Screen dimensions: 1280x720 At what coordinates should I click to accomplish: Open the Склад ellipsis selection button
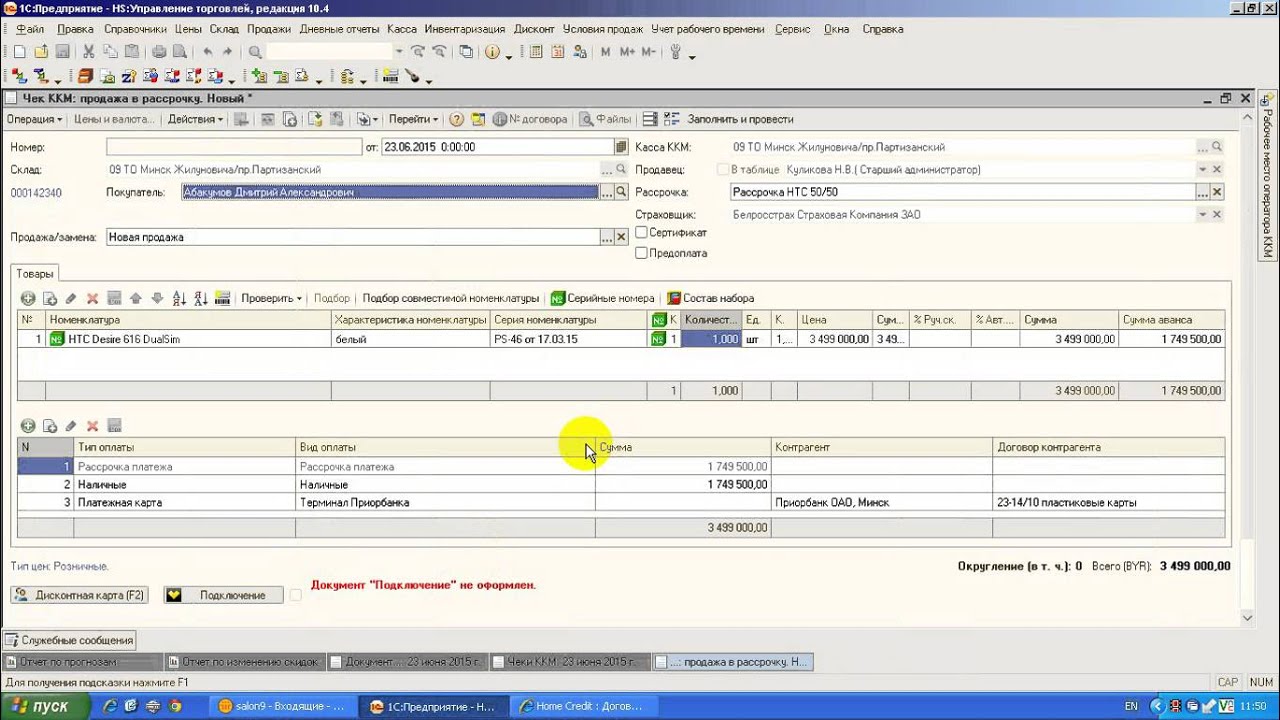pyautogui.click(x=606, y=170)
